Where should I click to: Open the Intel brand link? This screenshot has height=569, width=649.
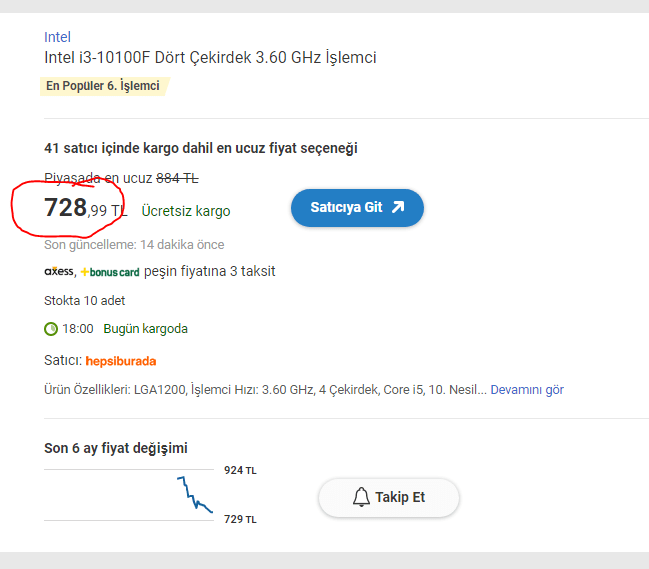pos(57,37)
